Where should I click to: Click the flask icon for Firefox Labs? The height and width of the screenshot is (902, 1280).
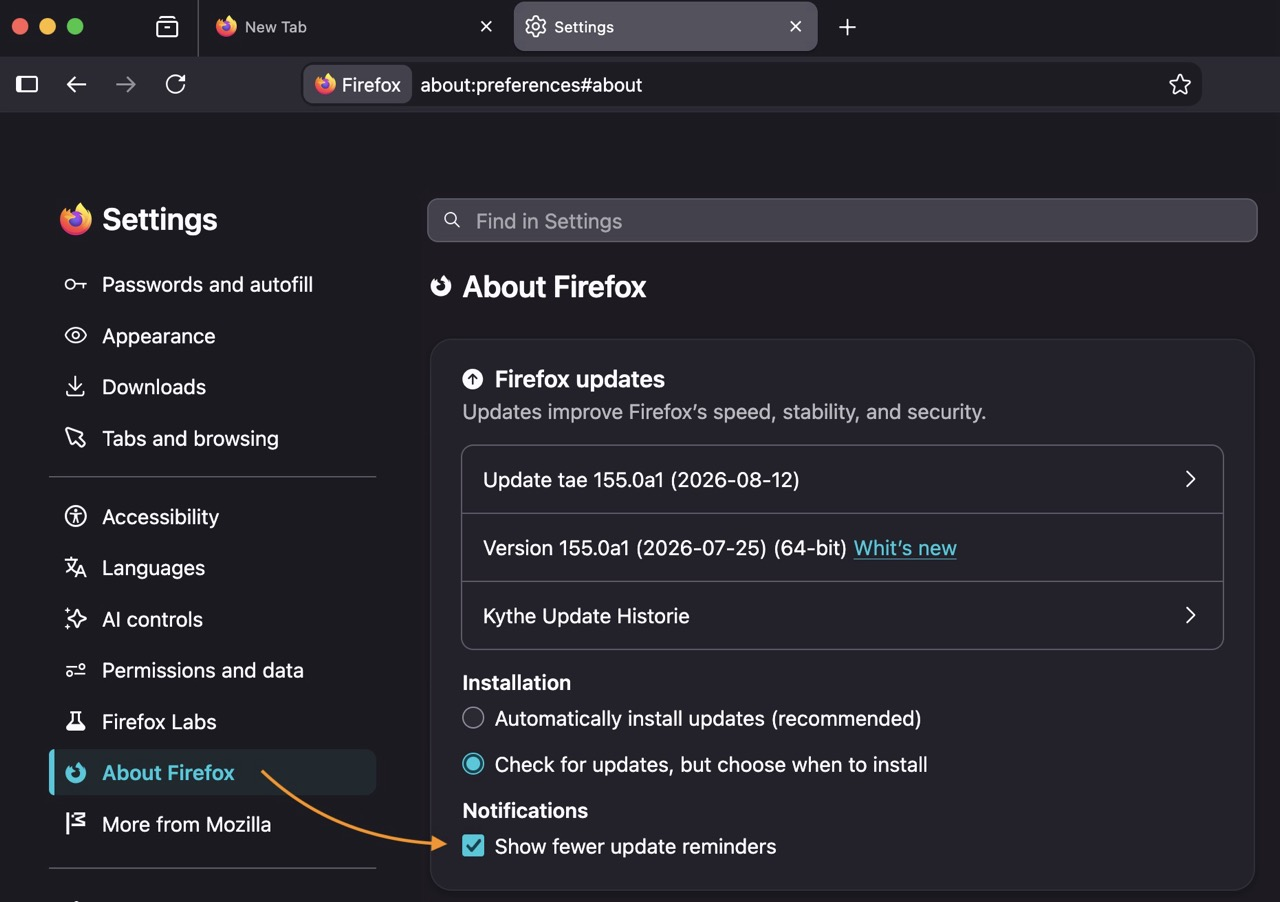[75, 721]
